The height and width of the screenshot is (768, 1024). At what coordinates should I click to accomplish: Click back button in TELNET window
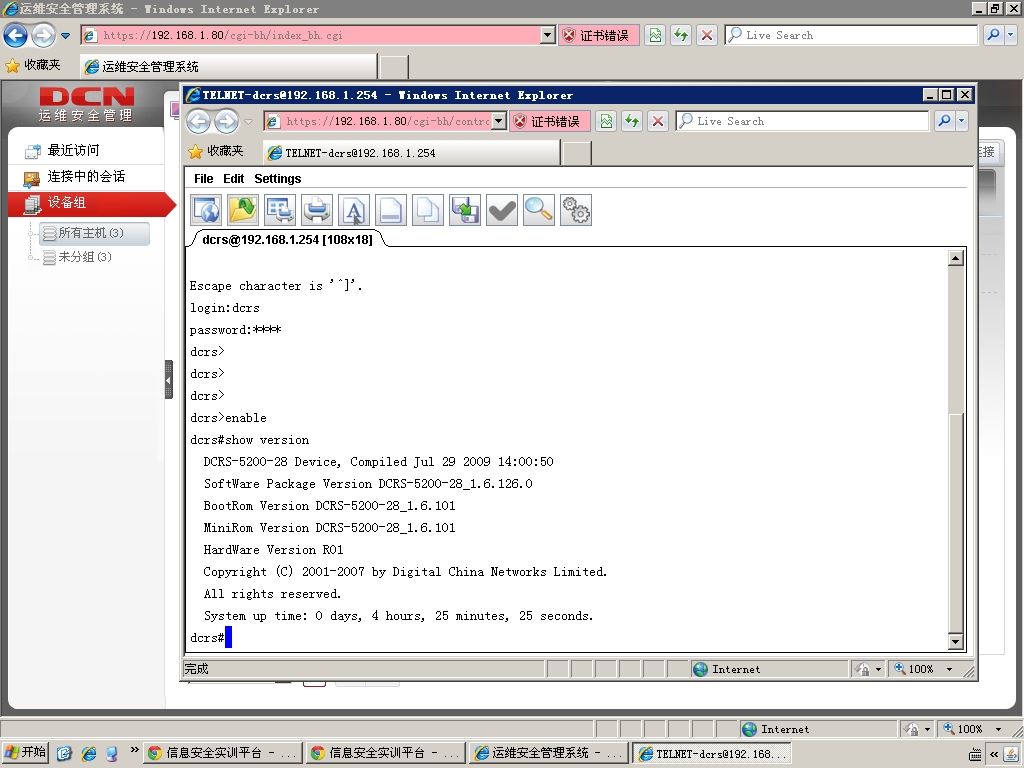199,121
